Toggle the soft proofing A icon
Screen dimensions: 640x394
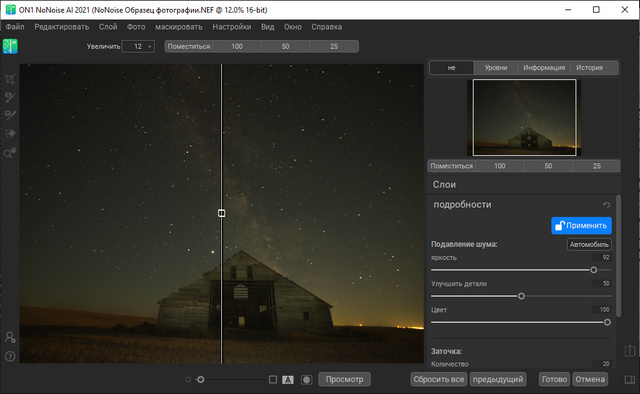coord(288,380)
